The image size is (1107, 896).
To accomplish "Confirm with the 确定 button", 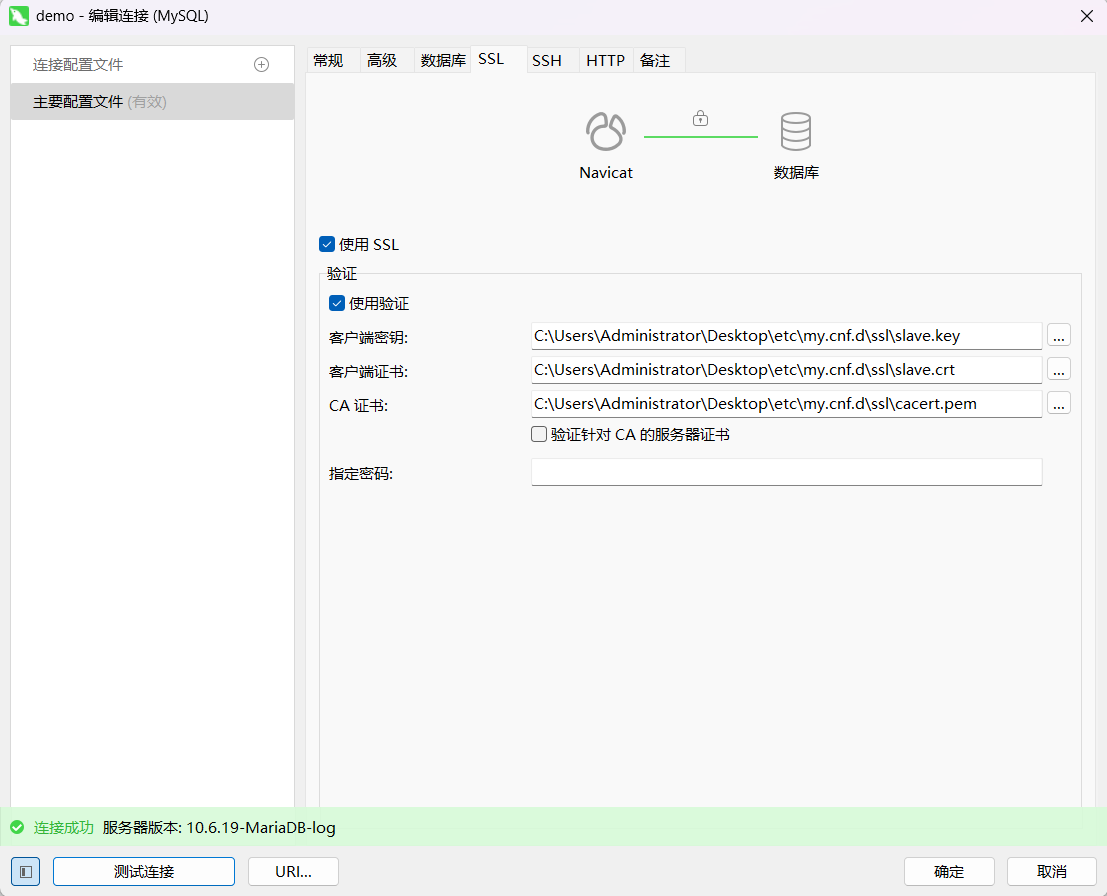I will click(949, 871).
